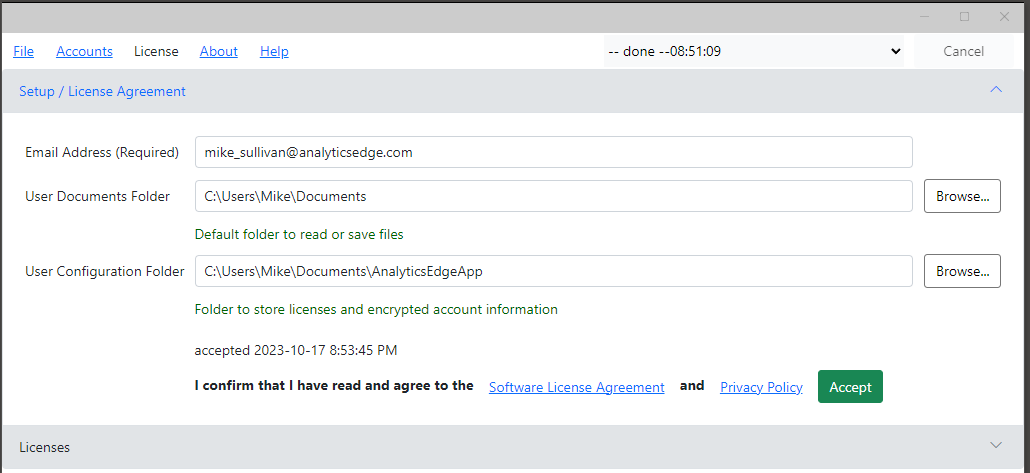Viewport: 1030px width, 473px height.
Task: Open the Software License Agreement link
Action: (577, 388)
